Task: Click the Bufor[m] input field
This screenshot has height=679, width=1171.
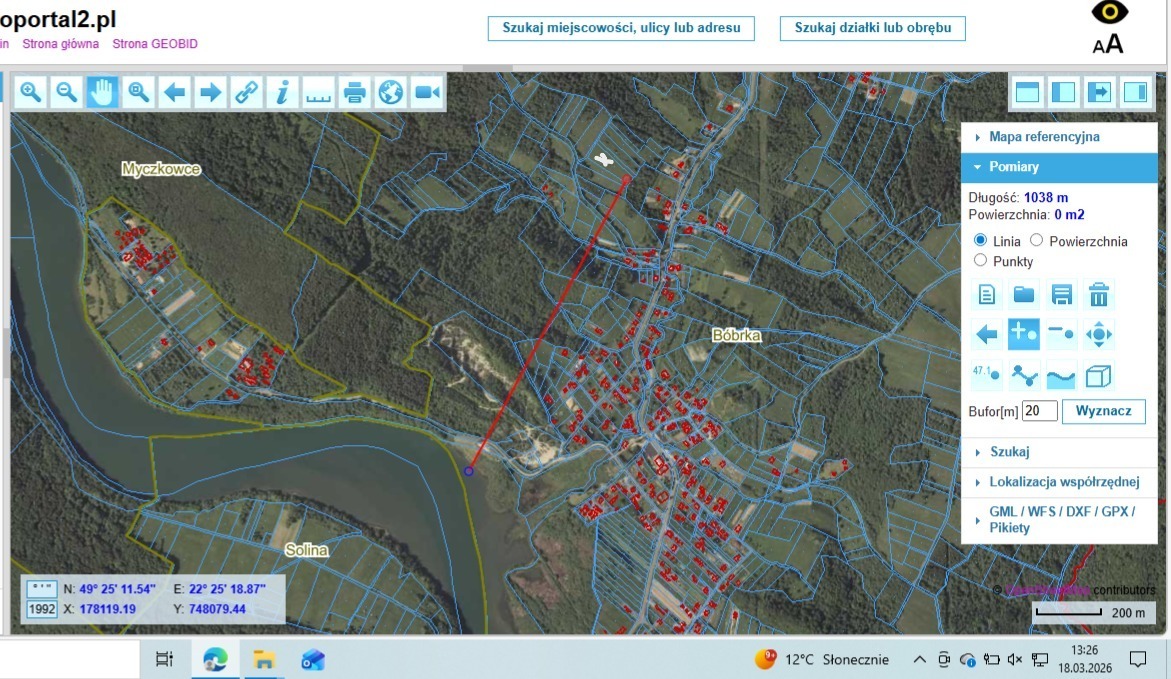Action: (1039, 411)
